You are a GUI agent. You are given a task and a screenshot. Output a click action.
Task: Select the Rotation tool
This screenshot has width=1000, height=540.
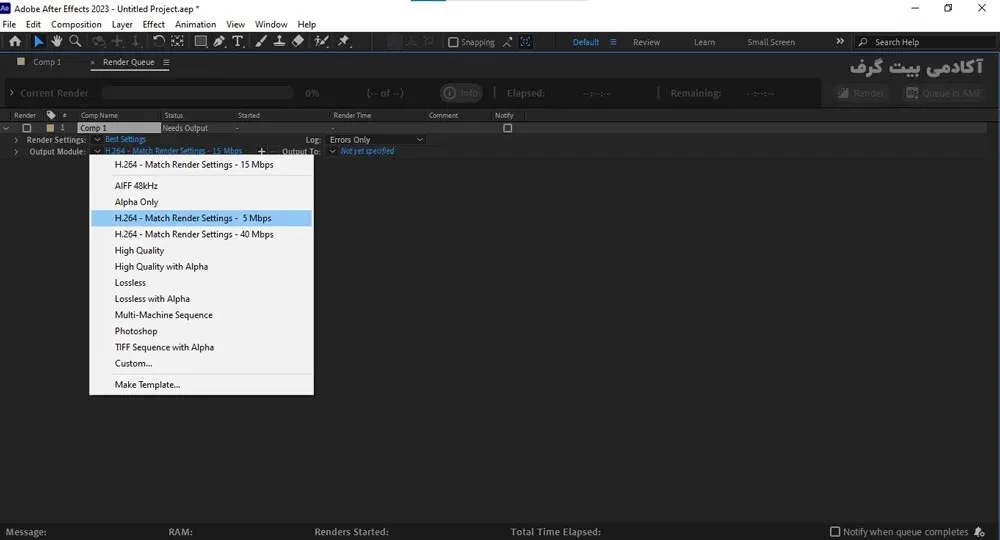tap(158, 41)
